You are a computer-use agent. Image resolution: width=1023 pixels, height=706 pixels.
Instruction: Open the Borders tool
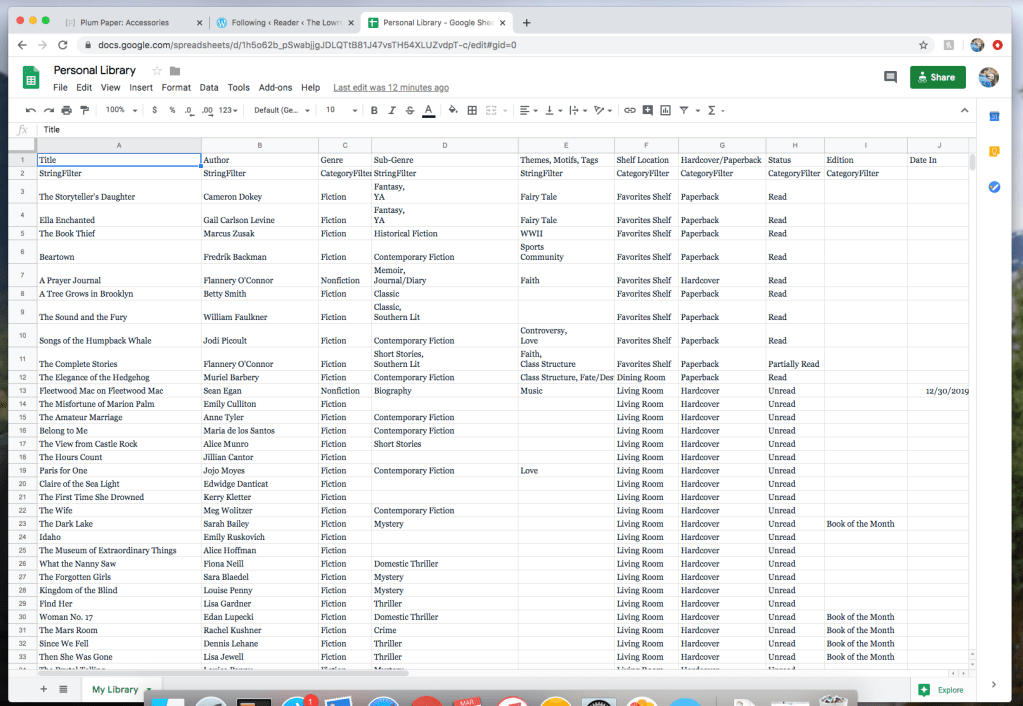(x=472, y=110)
